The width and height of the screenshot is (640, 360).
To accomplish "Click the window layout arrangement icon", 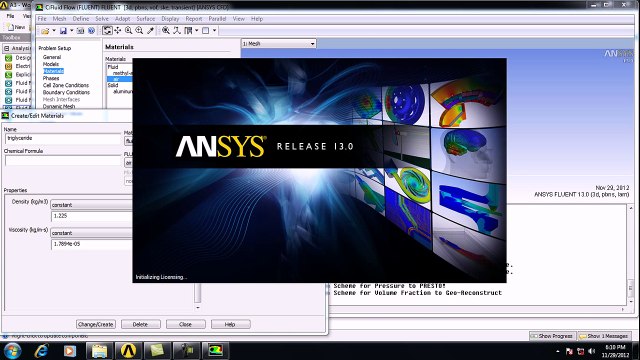I will coord(188,31).
